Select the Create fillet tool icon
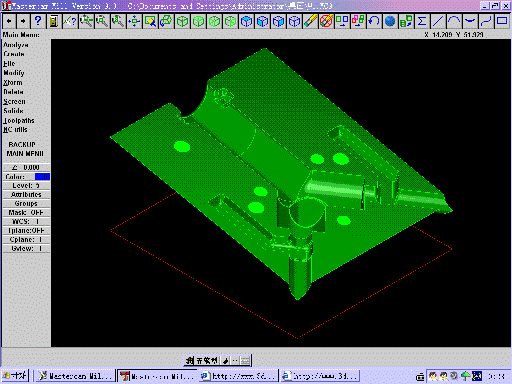Screen dimensions: 512x384 pyautogui.click(x=470, y=21)
